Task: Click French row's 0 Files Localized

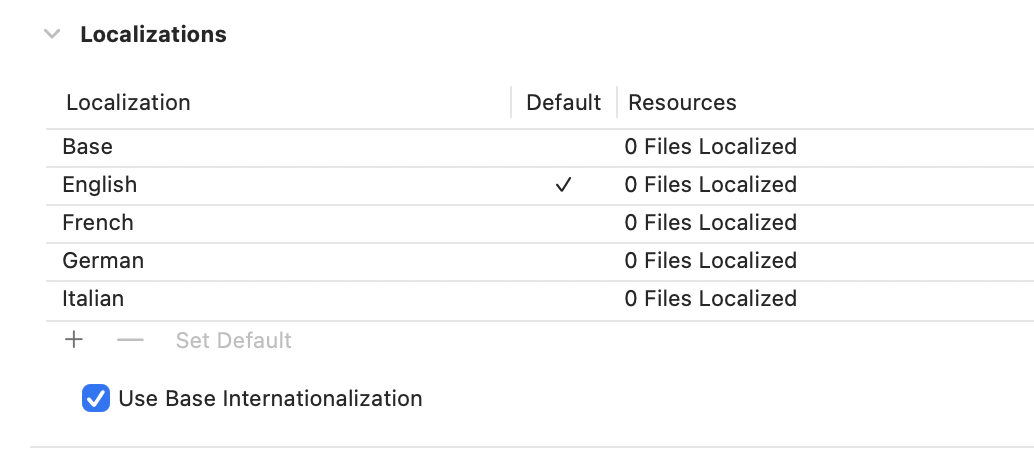Action: [710, 223]
